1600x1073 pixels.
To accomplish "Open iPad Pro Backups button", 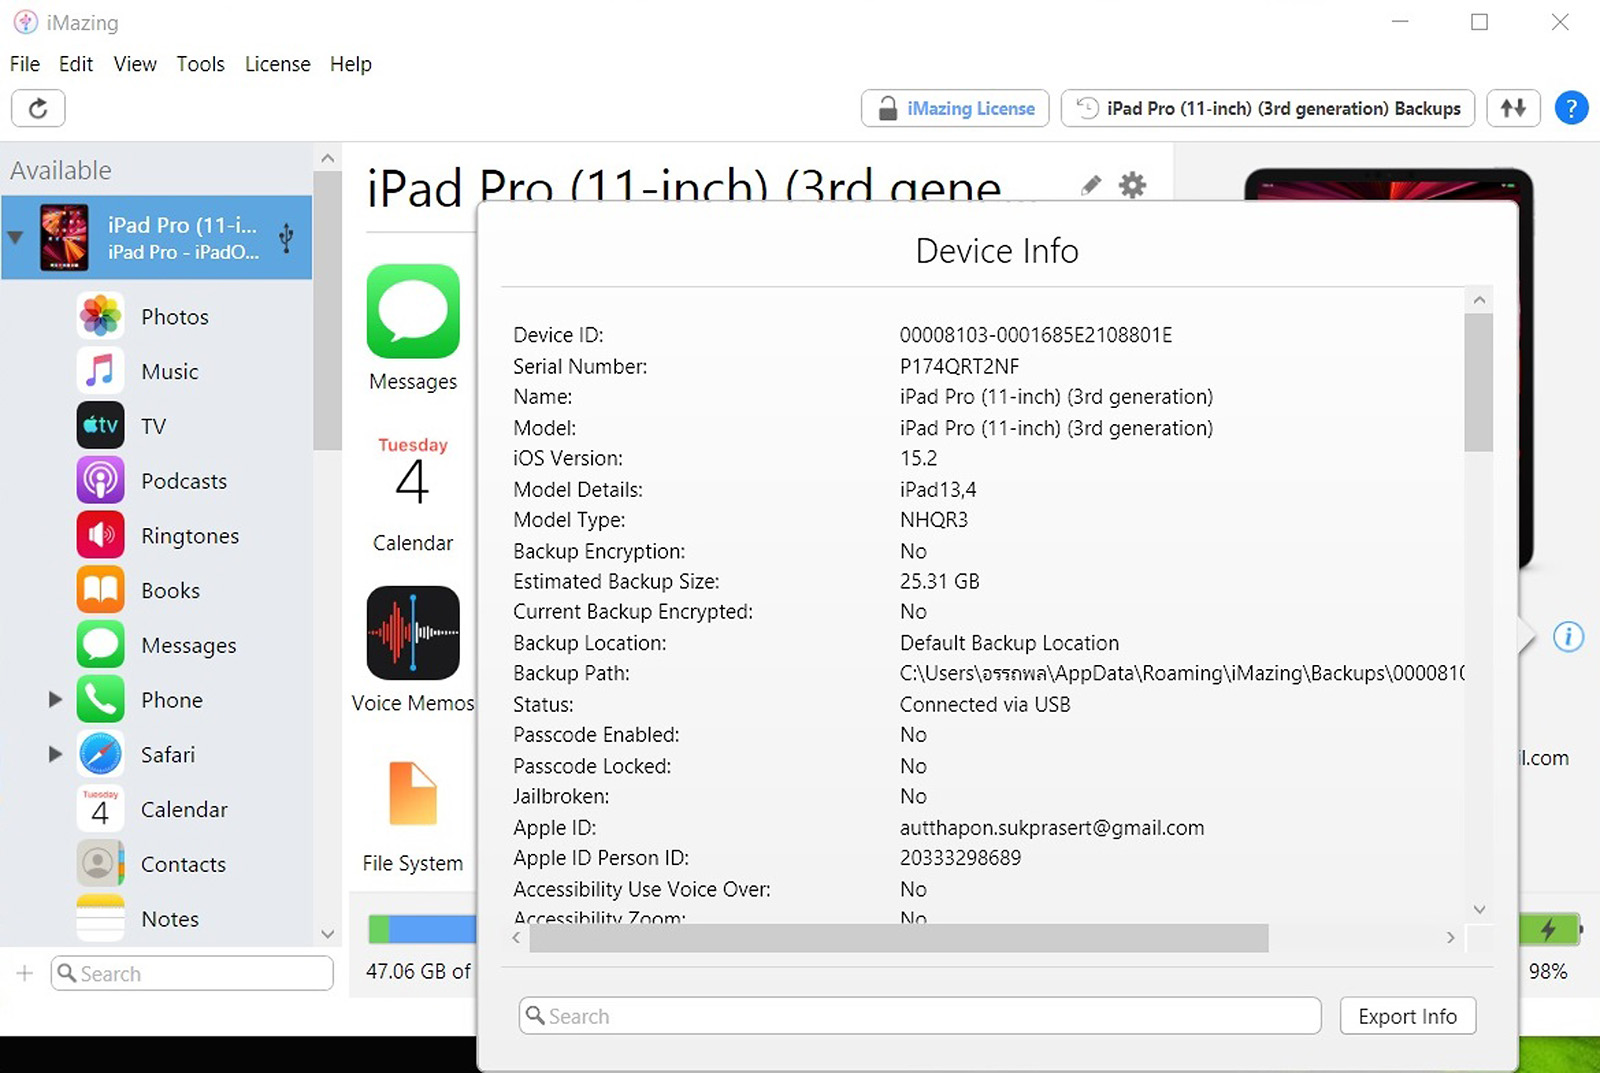I will click(x=1268, y=108).
